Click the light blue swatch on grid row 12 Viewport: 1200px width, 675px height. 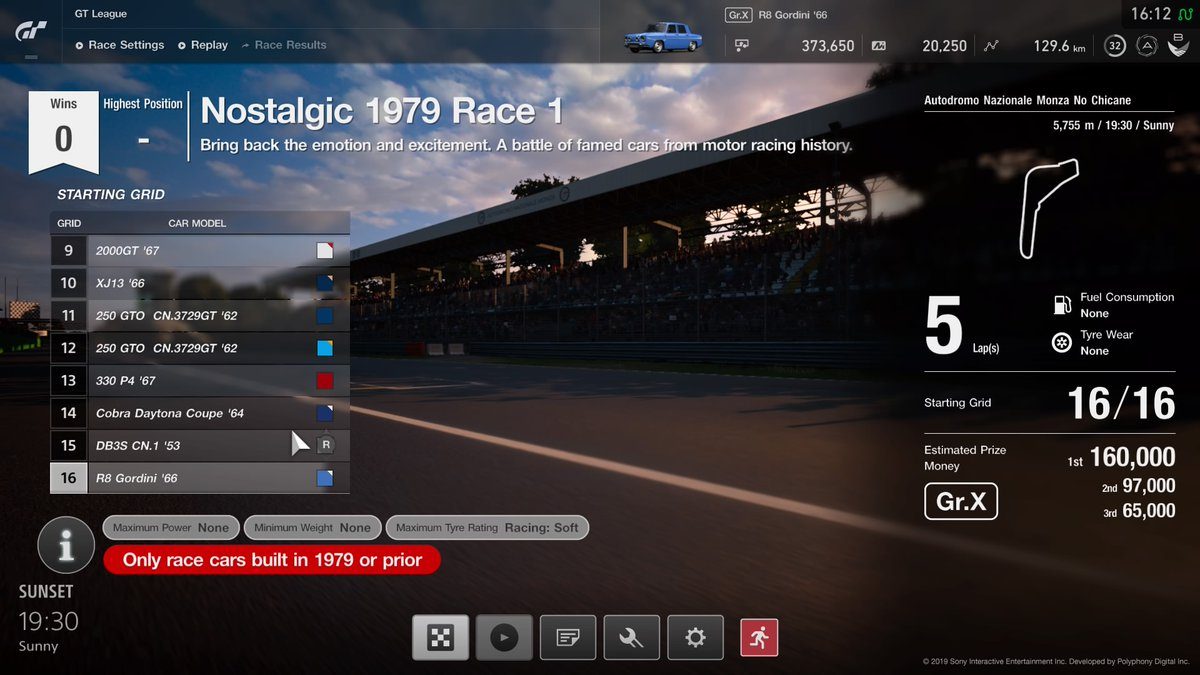pos(324,348)
